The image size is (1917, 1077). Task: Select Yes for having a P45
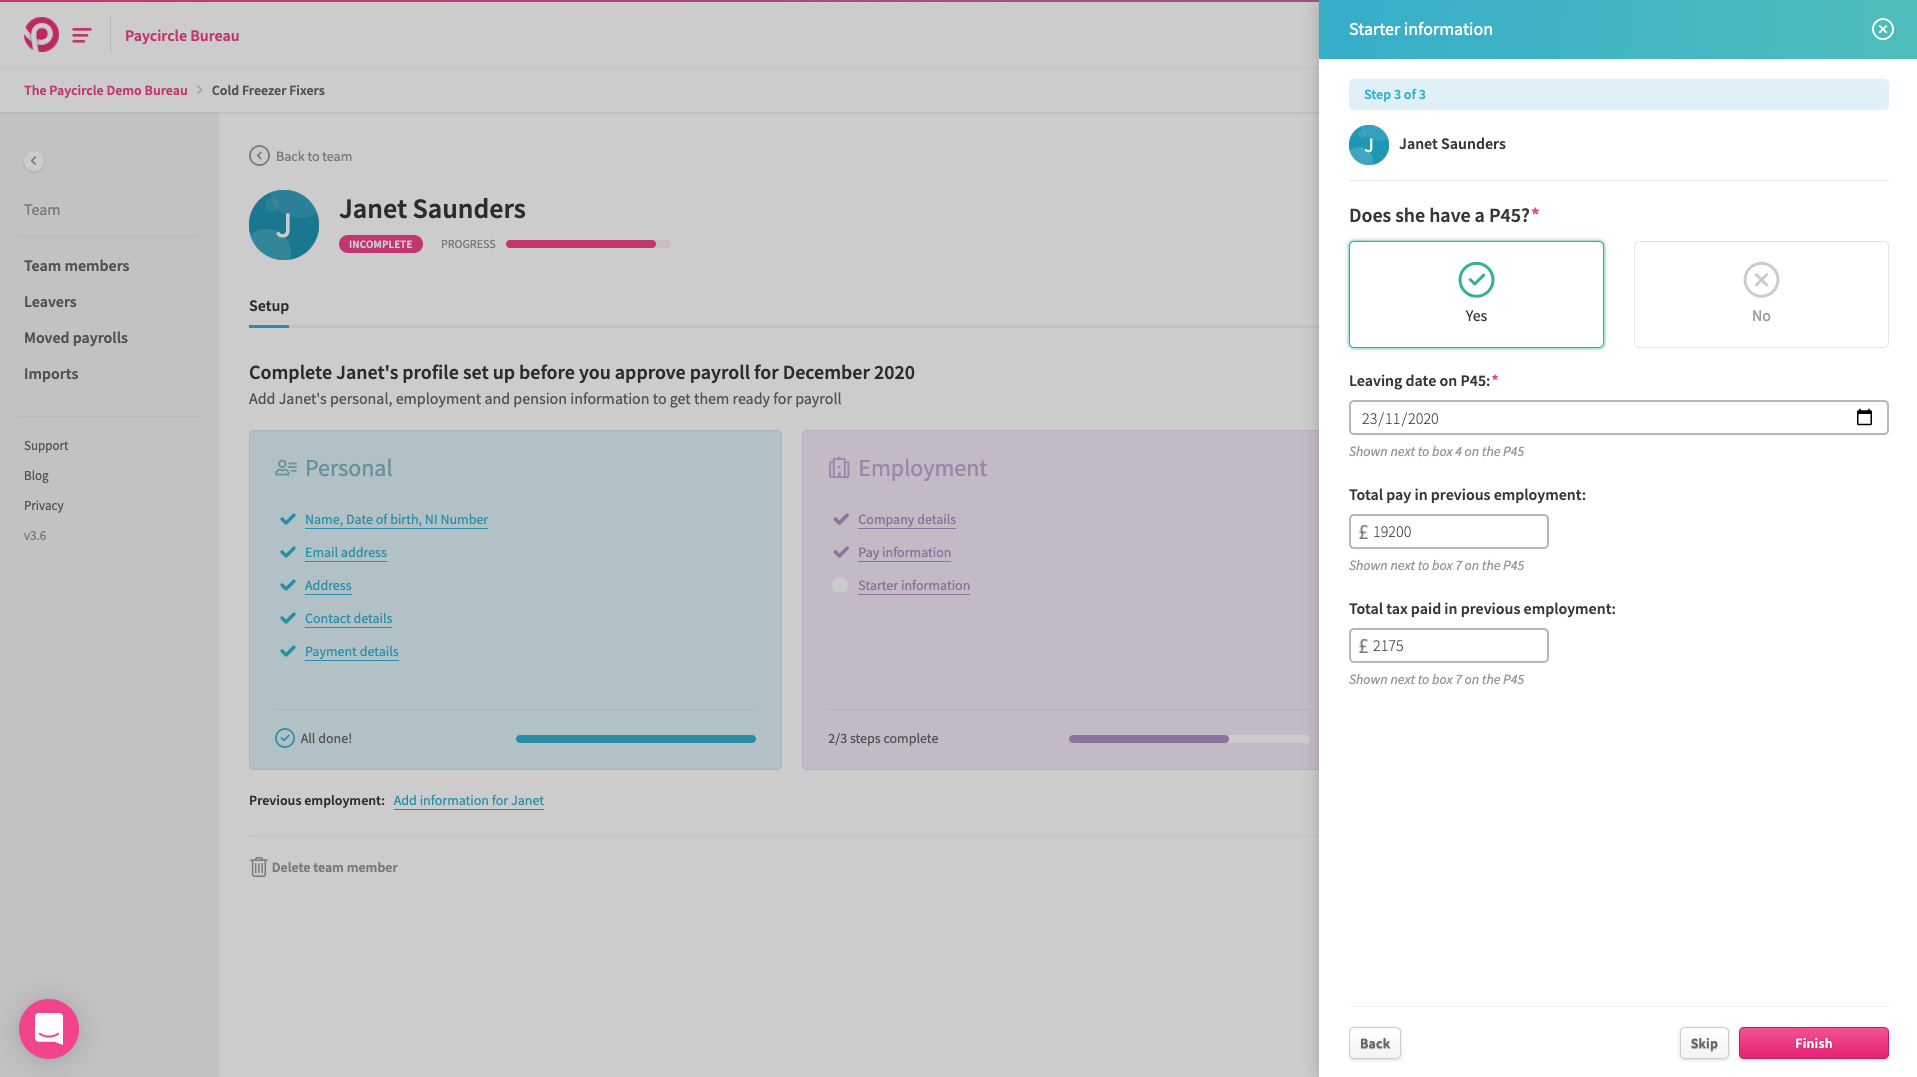point(1475,294)
